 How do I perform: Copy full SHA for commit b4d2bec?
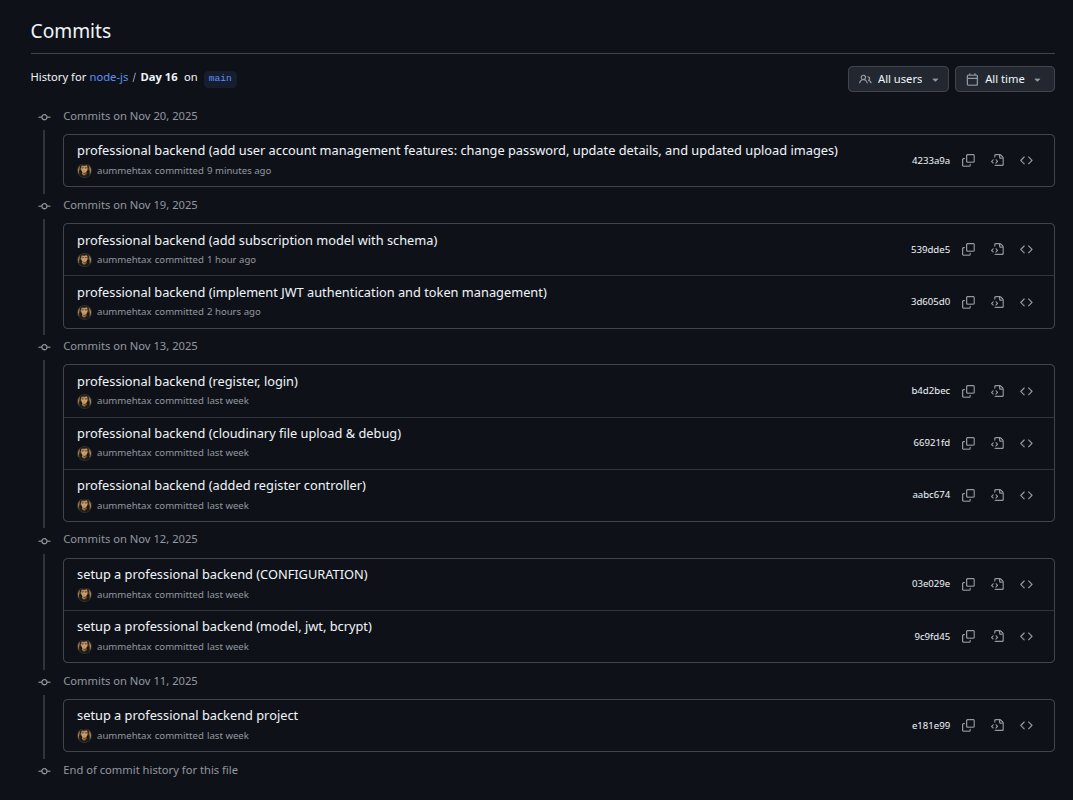click(x=968, y=391)
